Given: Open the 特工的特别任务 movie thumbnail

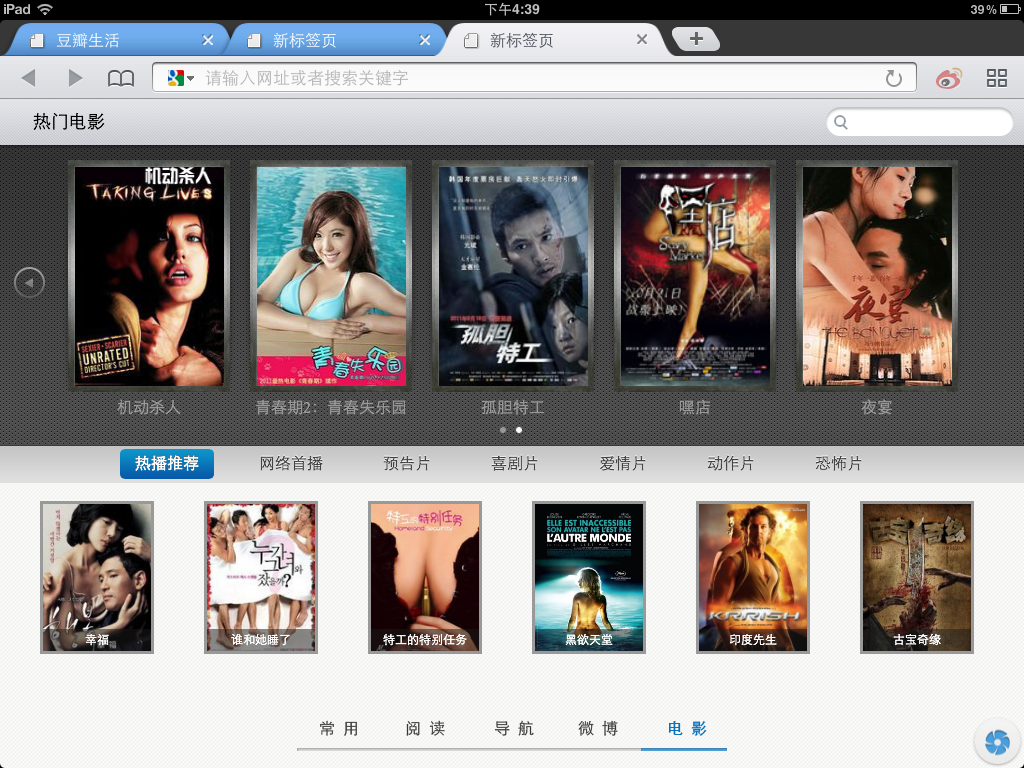Looking at the screenshot, I should (424, 577).
